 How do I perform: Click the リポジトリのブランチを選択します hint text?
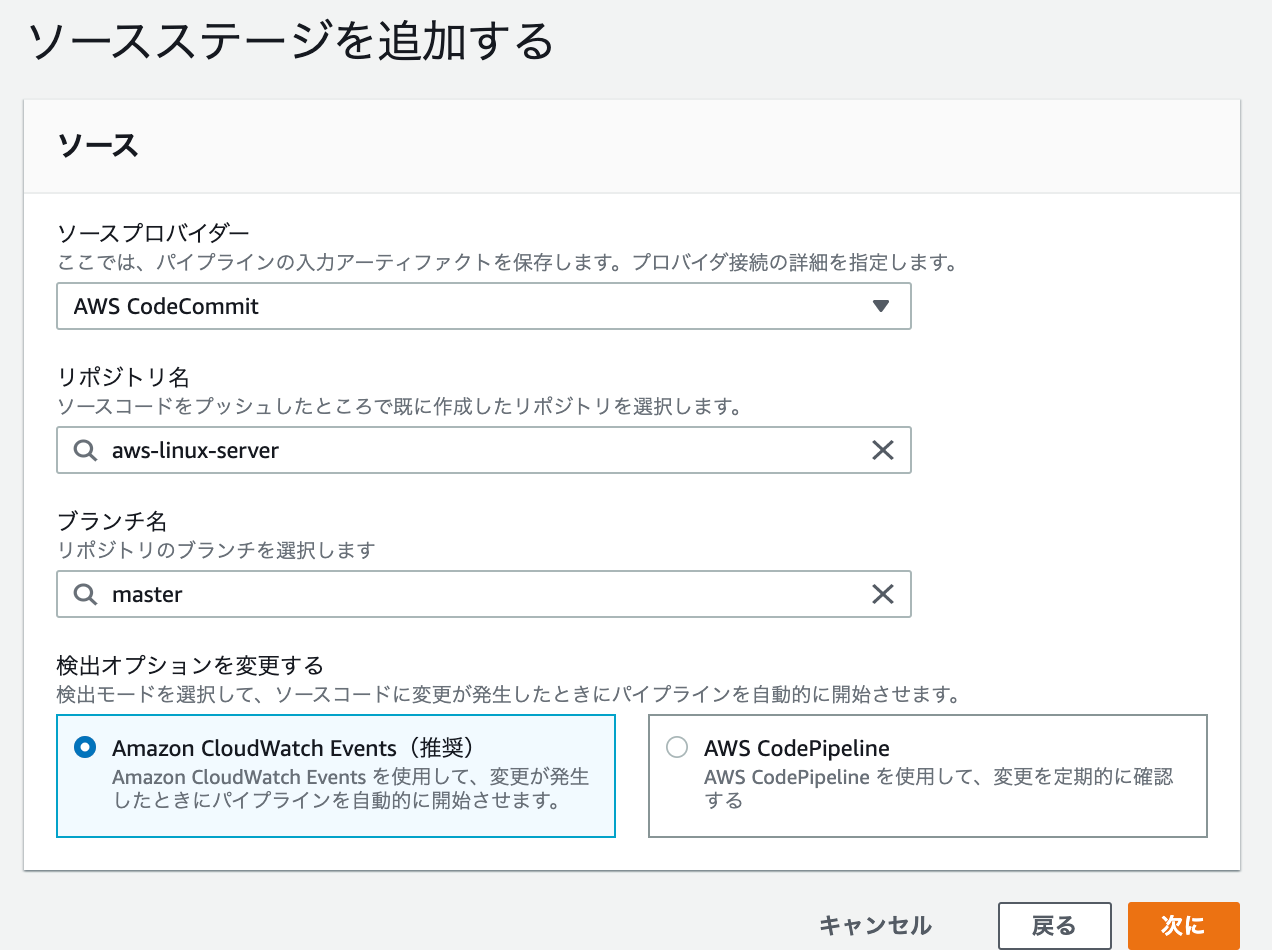215,550
